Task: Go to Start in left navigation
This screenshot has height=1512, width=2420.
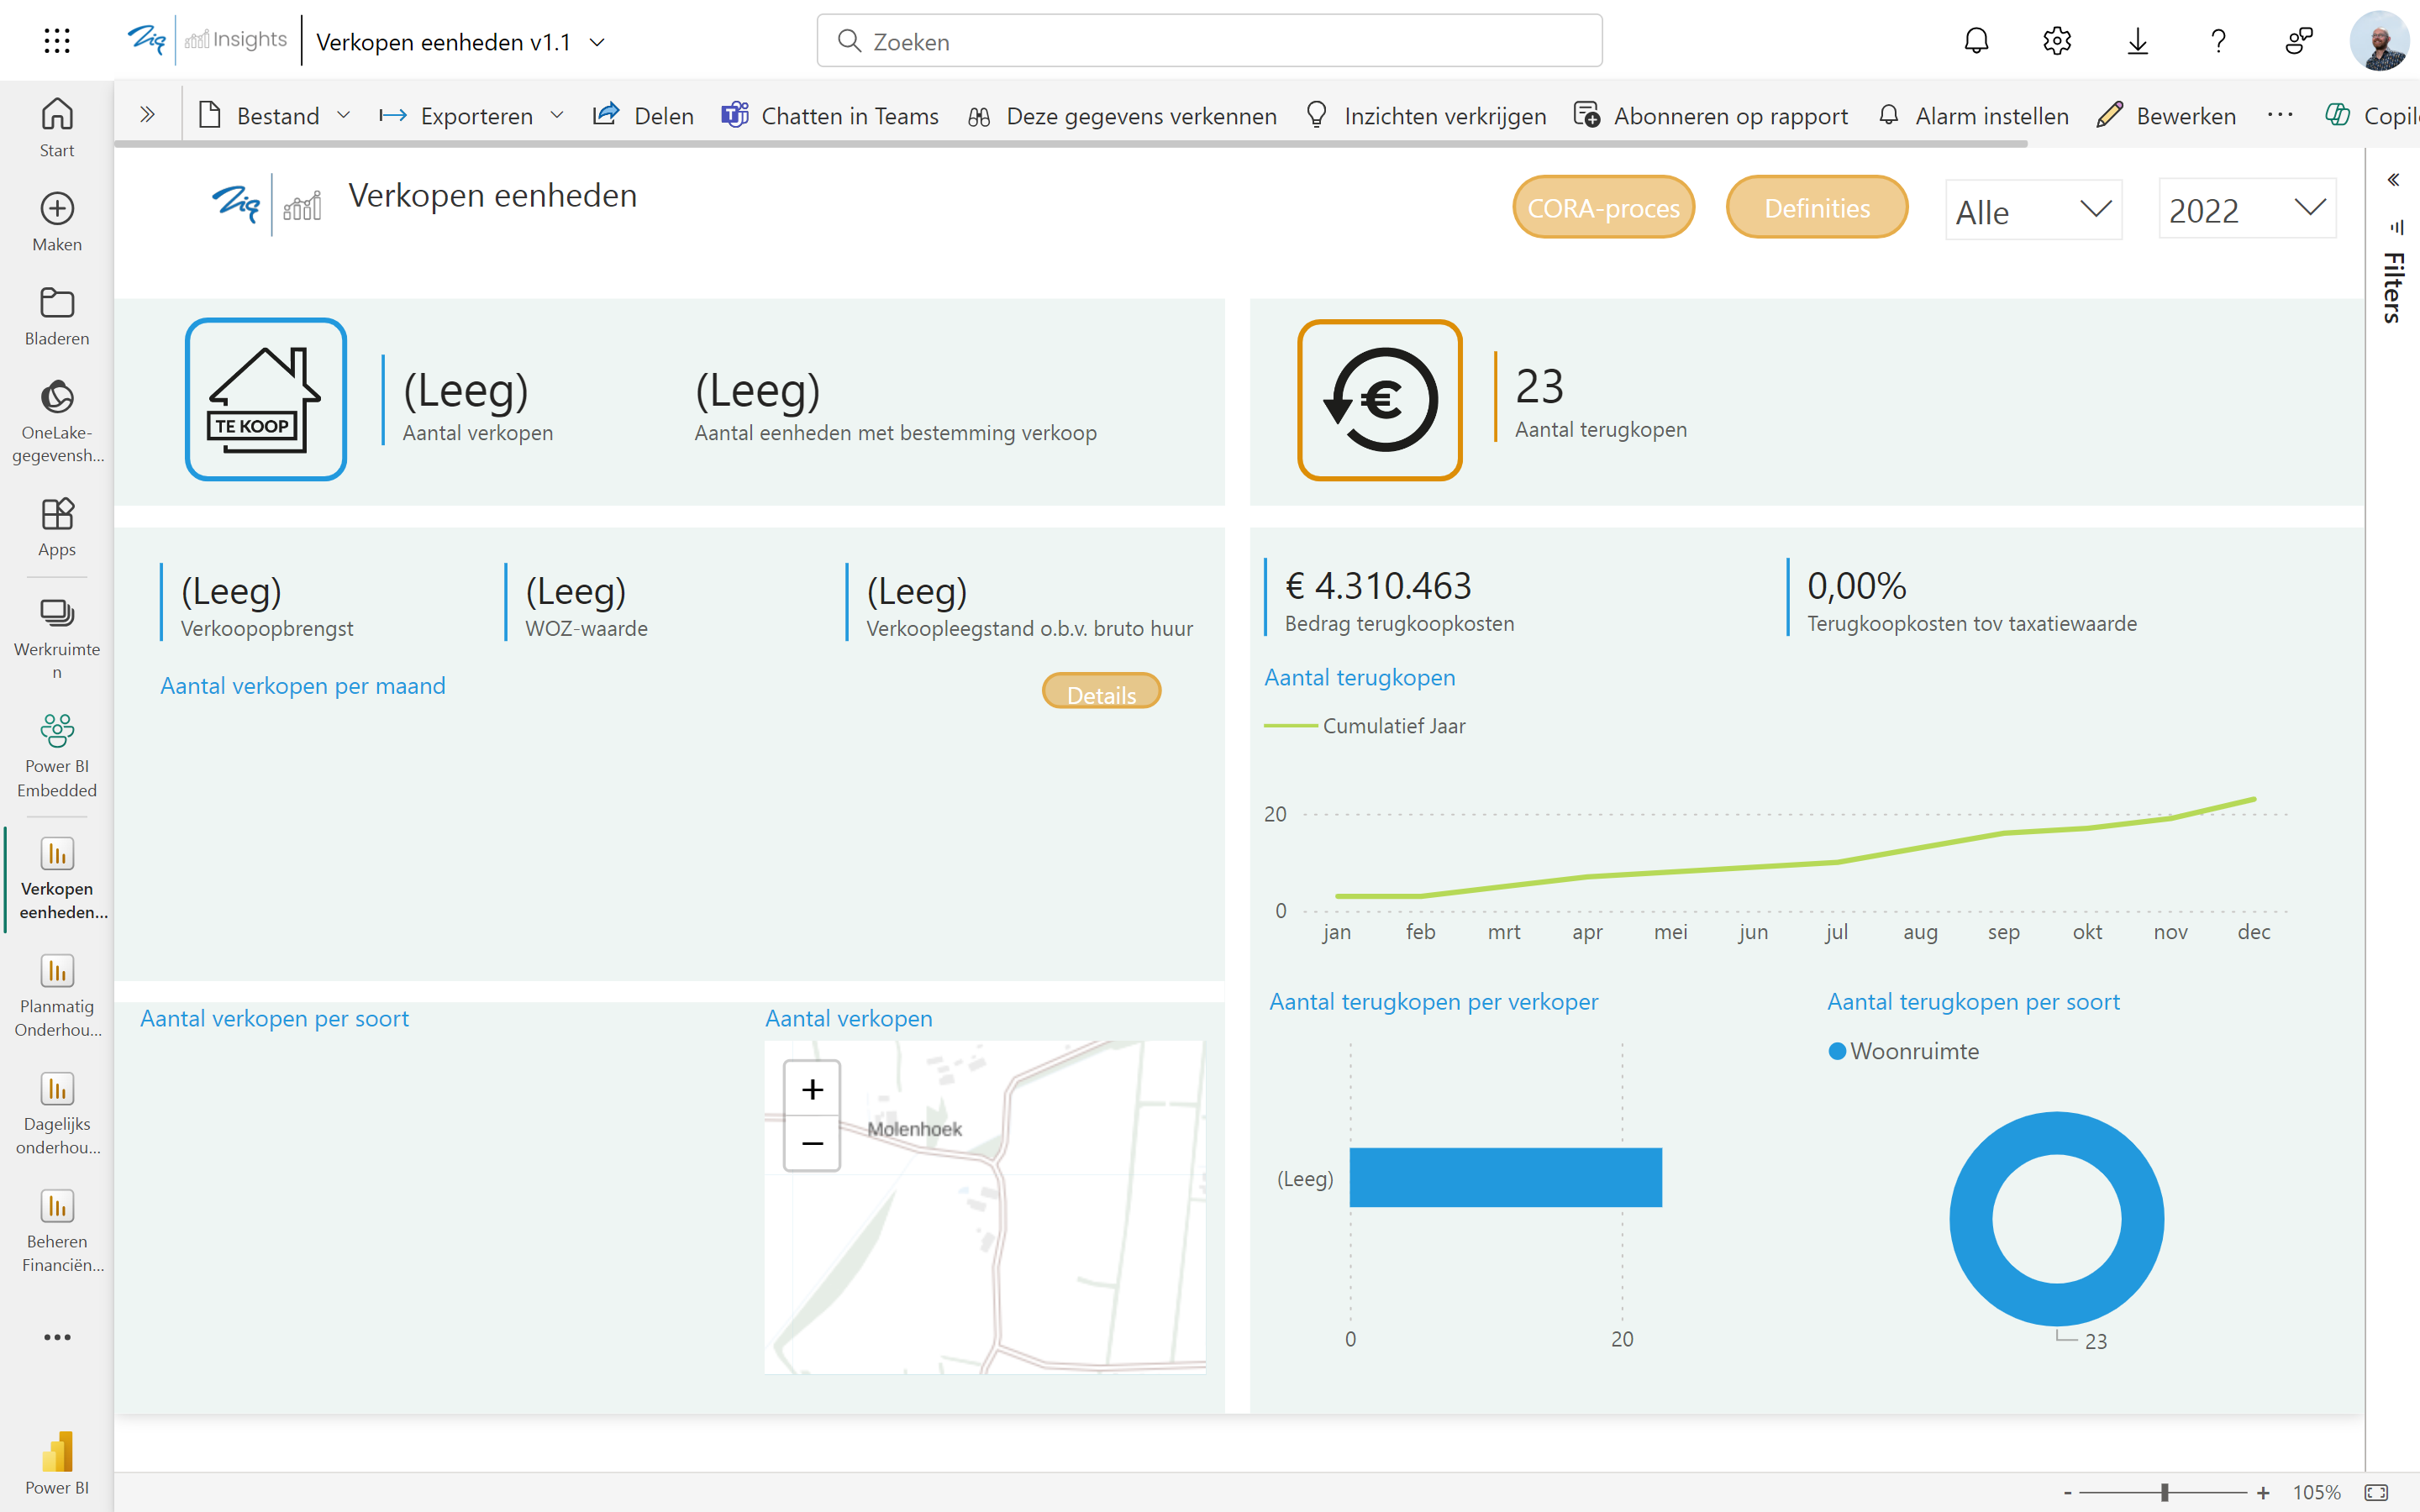Action: (57, 127)
